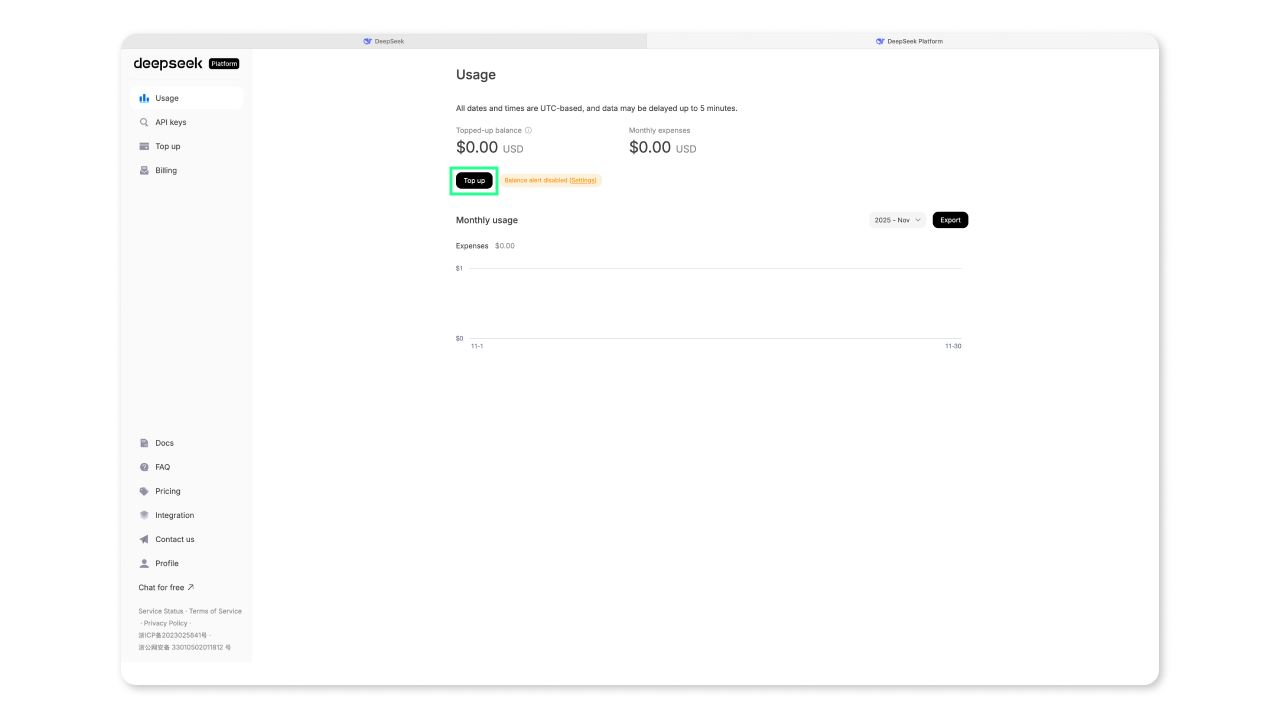Click the UTC-based dates notice text

[x=596, y=108]
